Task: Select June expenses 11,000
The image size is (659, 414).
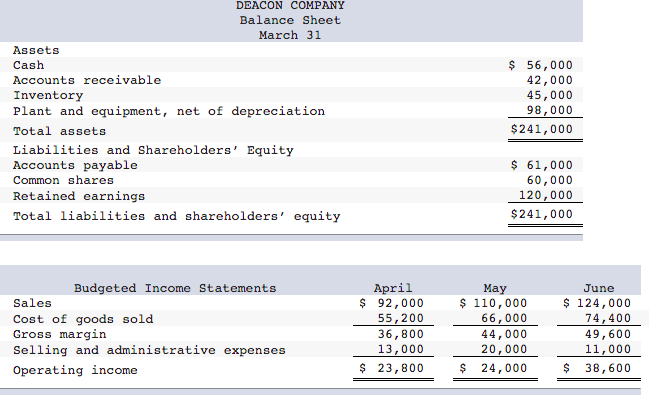Action: 608,349
